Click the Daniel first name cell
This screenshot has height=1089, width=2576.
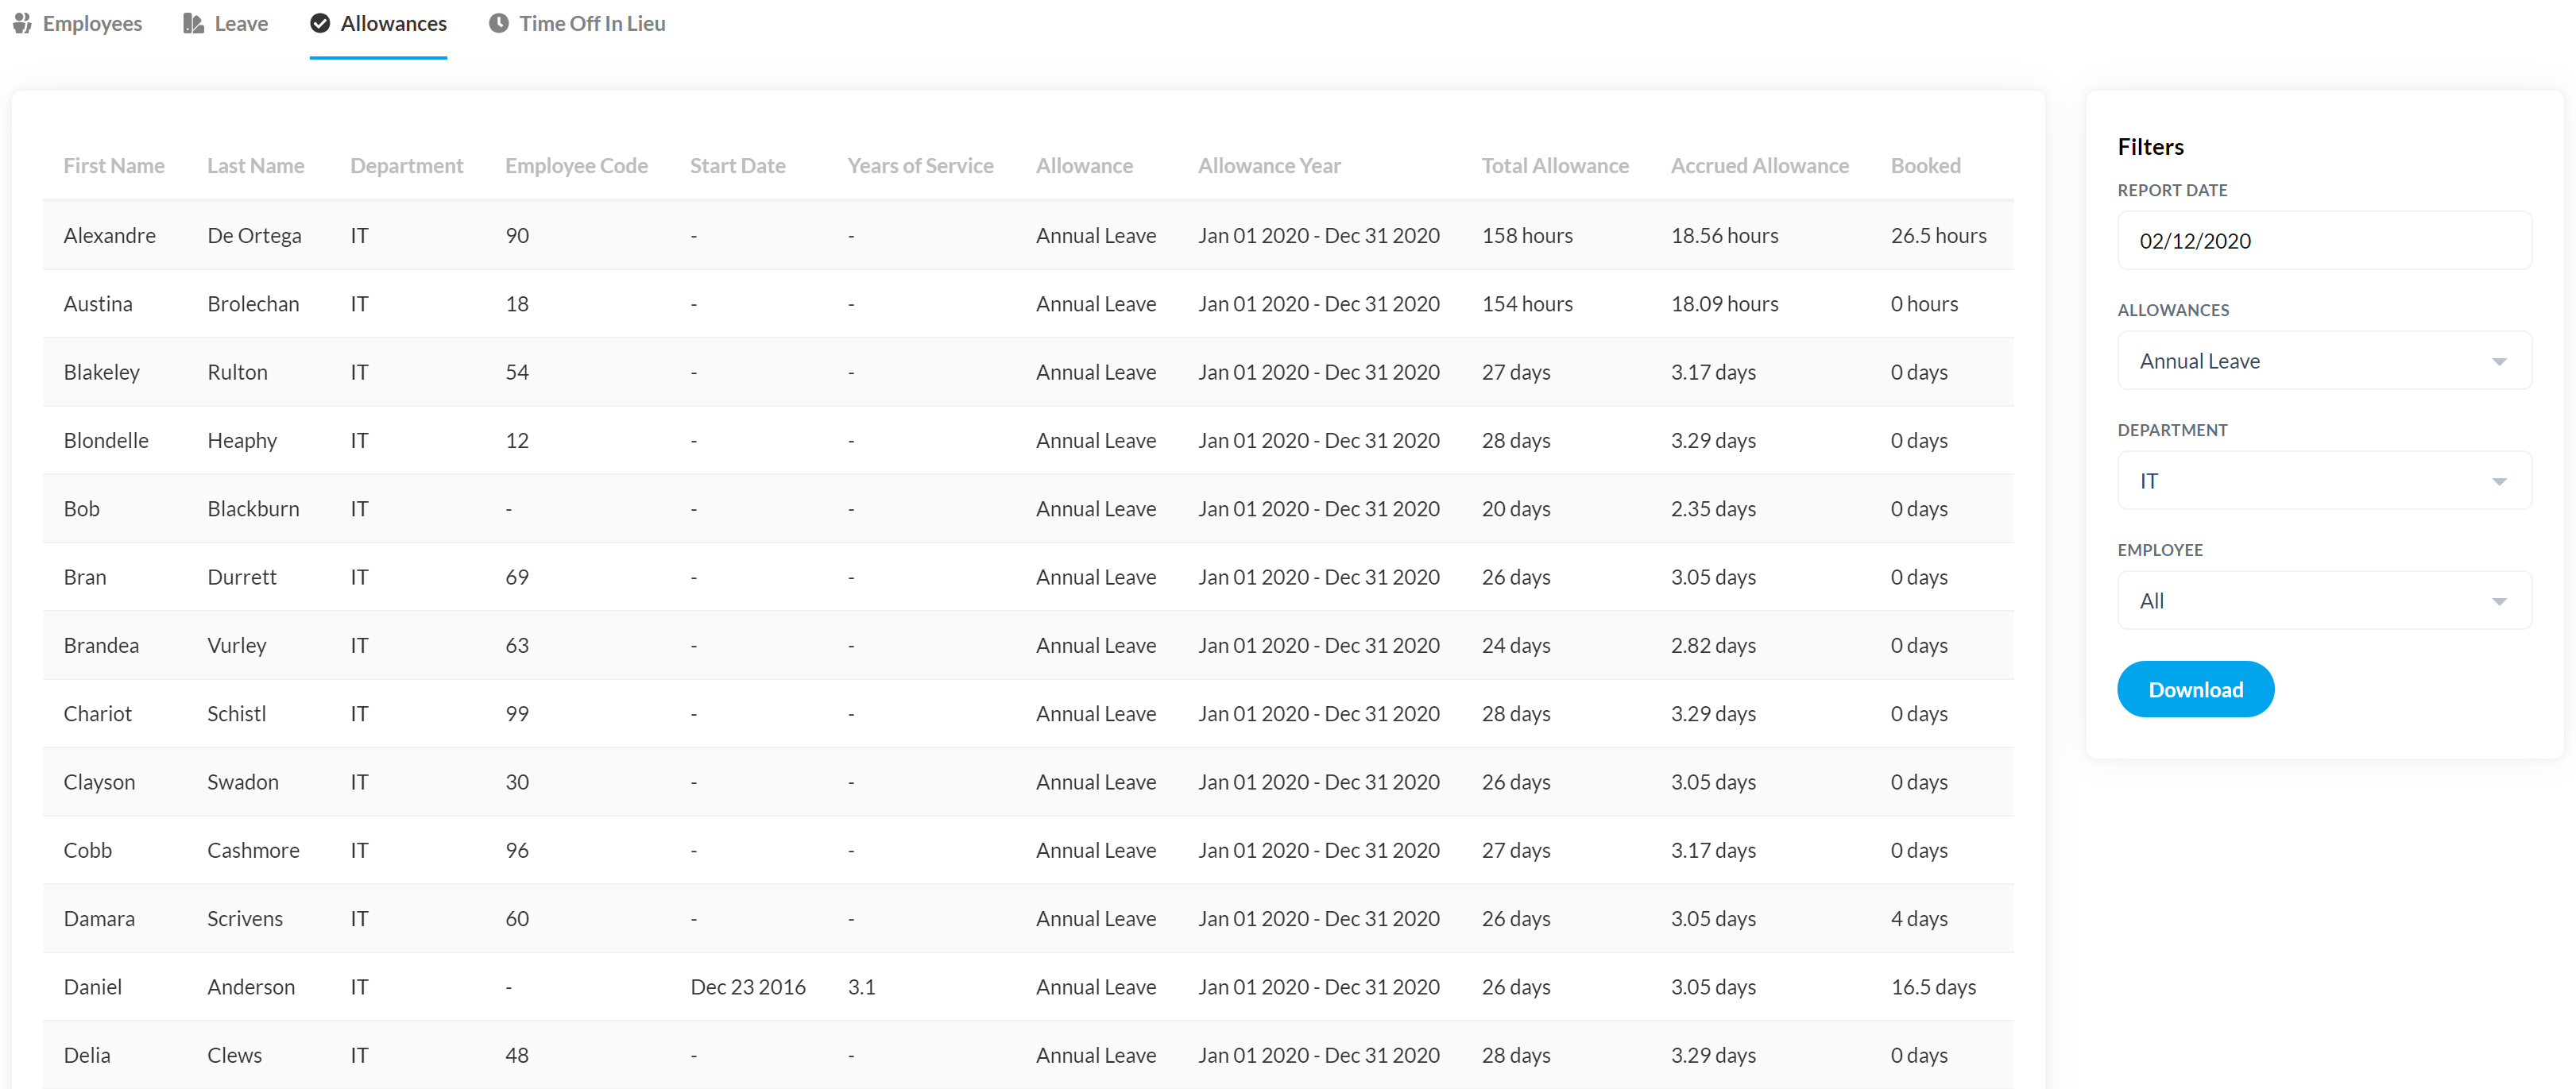click(x=93, y=988)
